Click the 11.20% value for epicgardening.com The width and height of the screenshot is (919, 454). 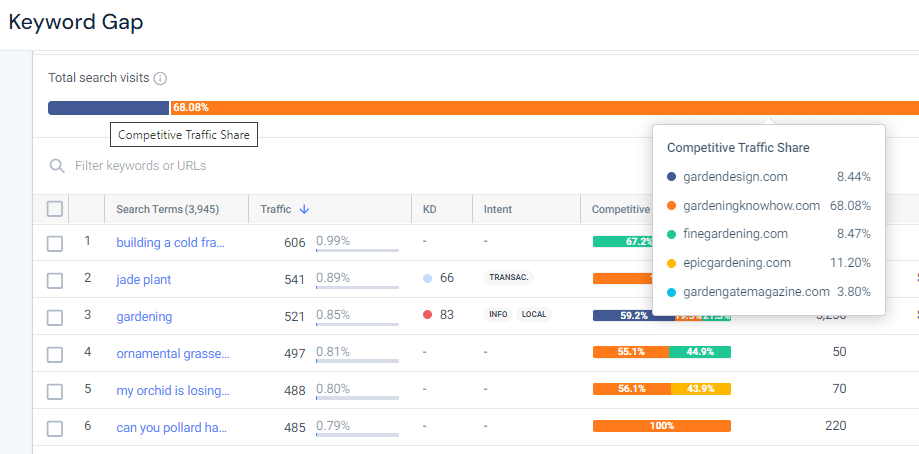coord(850,262)
